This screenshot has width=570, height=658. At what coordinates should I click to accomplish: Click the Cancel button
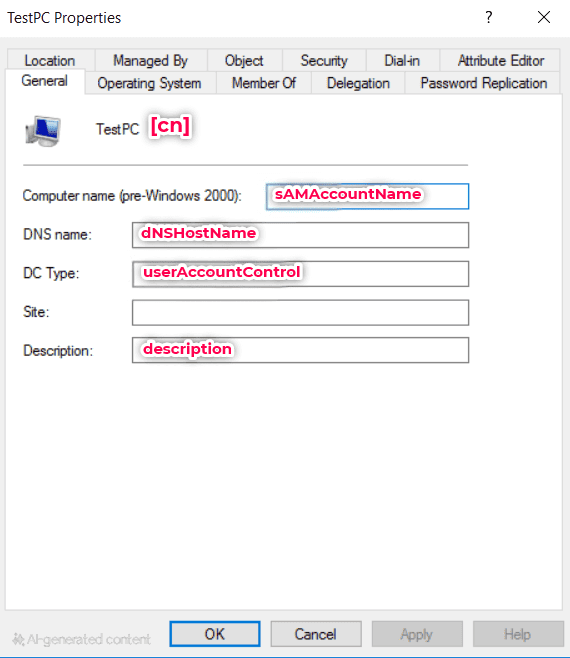316,634
